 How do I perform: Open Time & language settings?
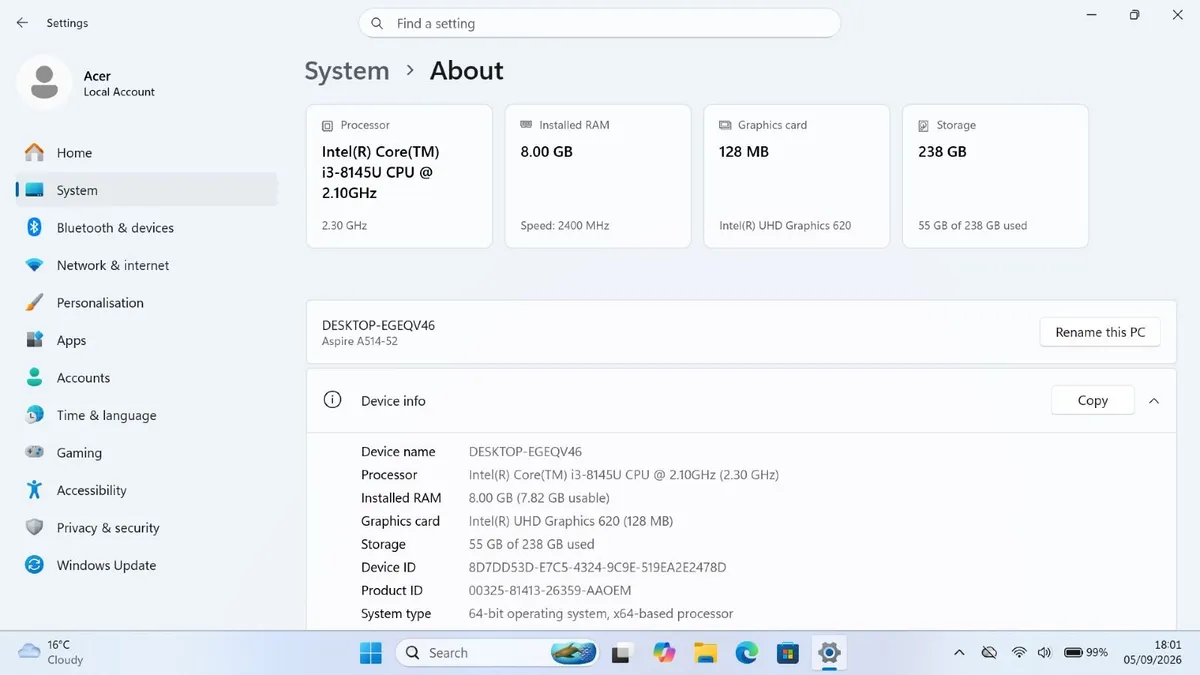[147, 415]
